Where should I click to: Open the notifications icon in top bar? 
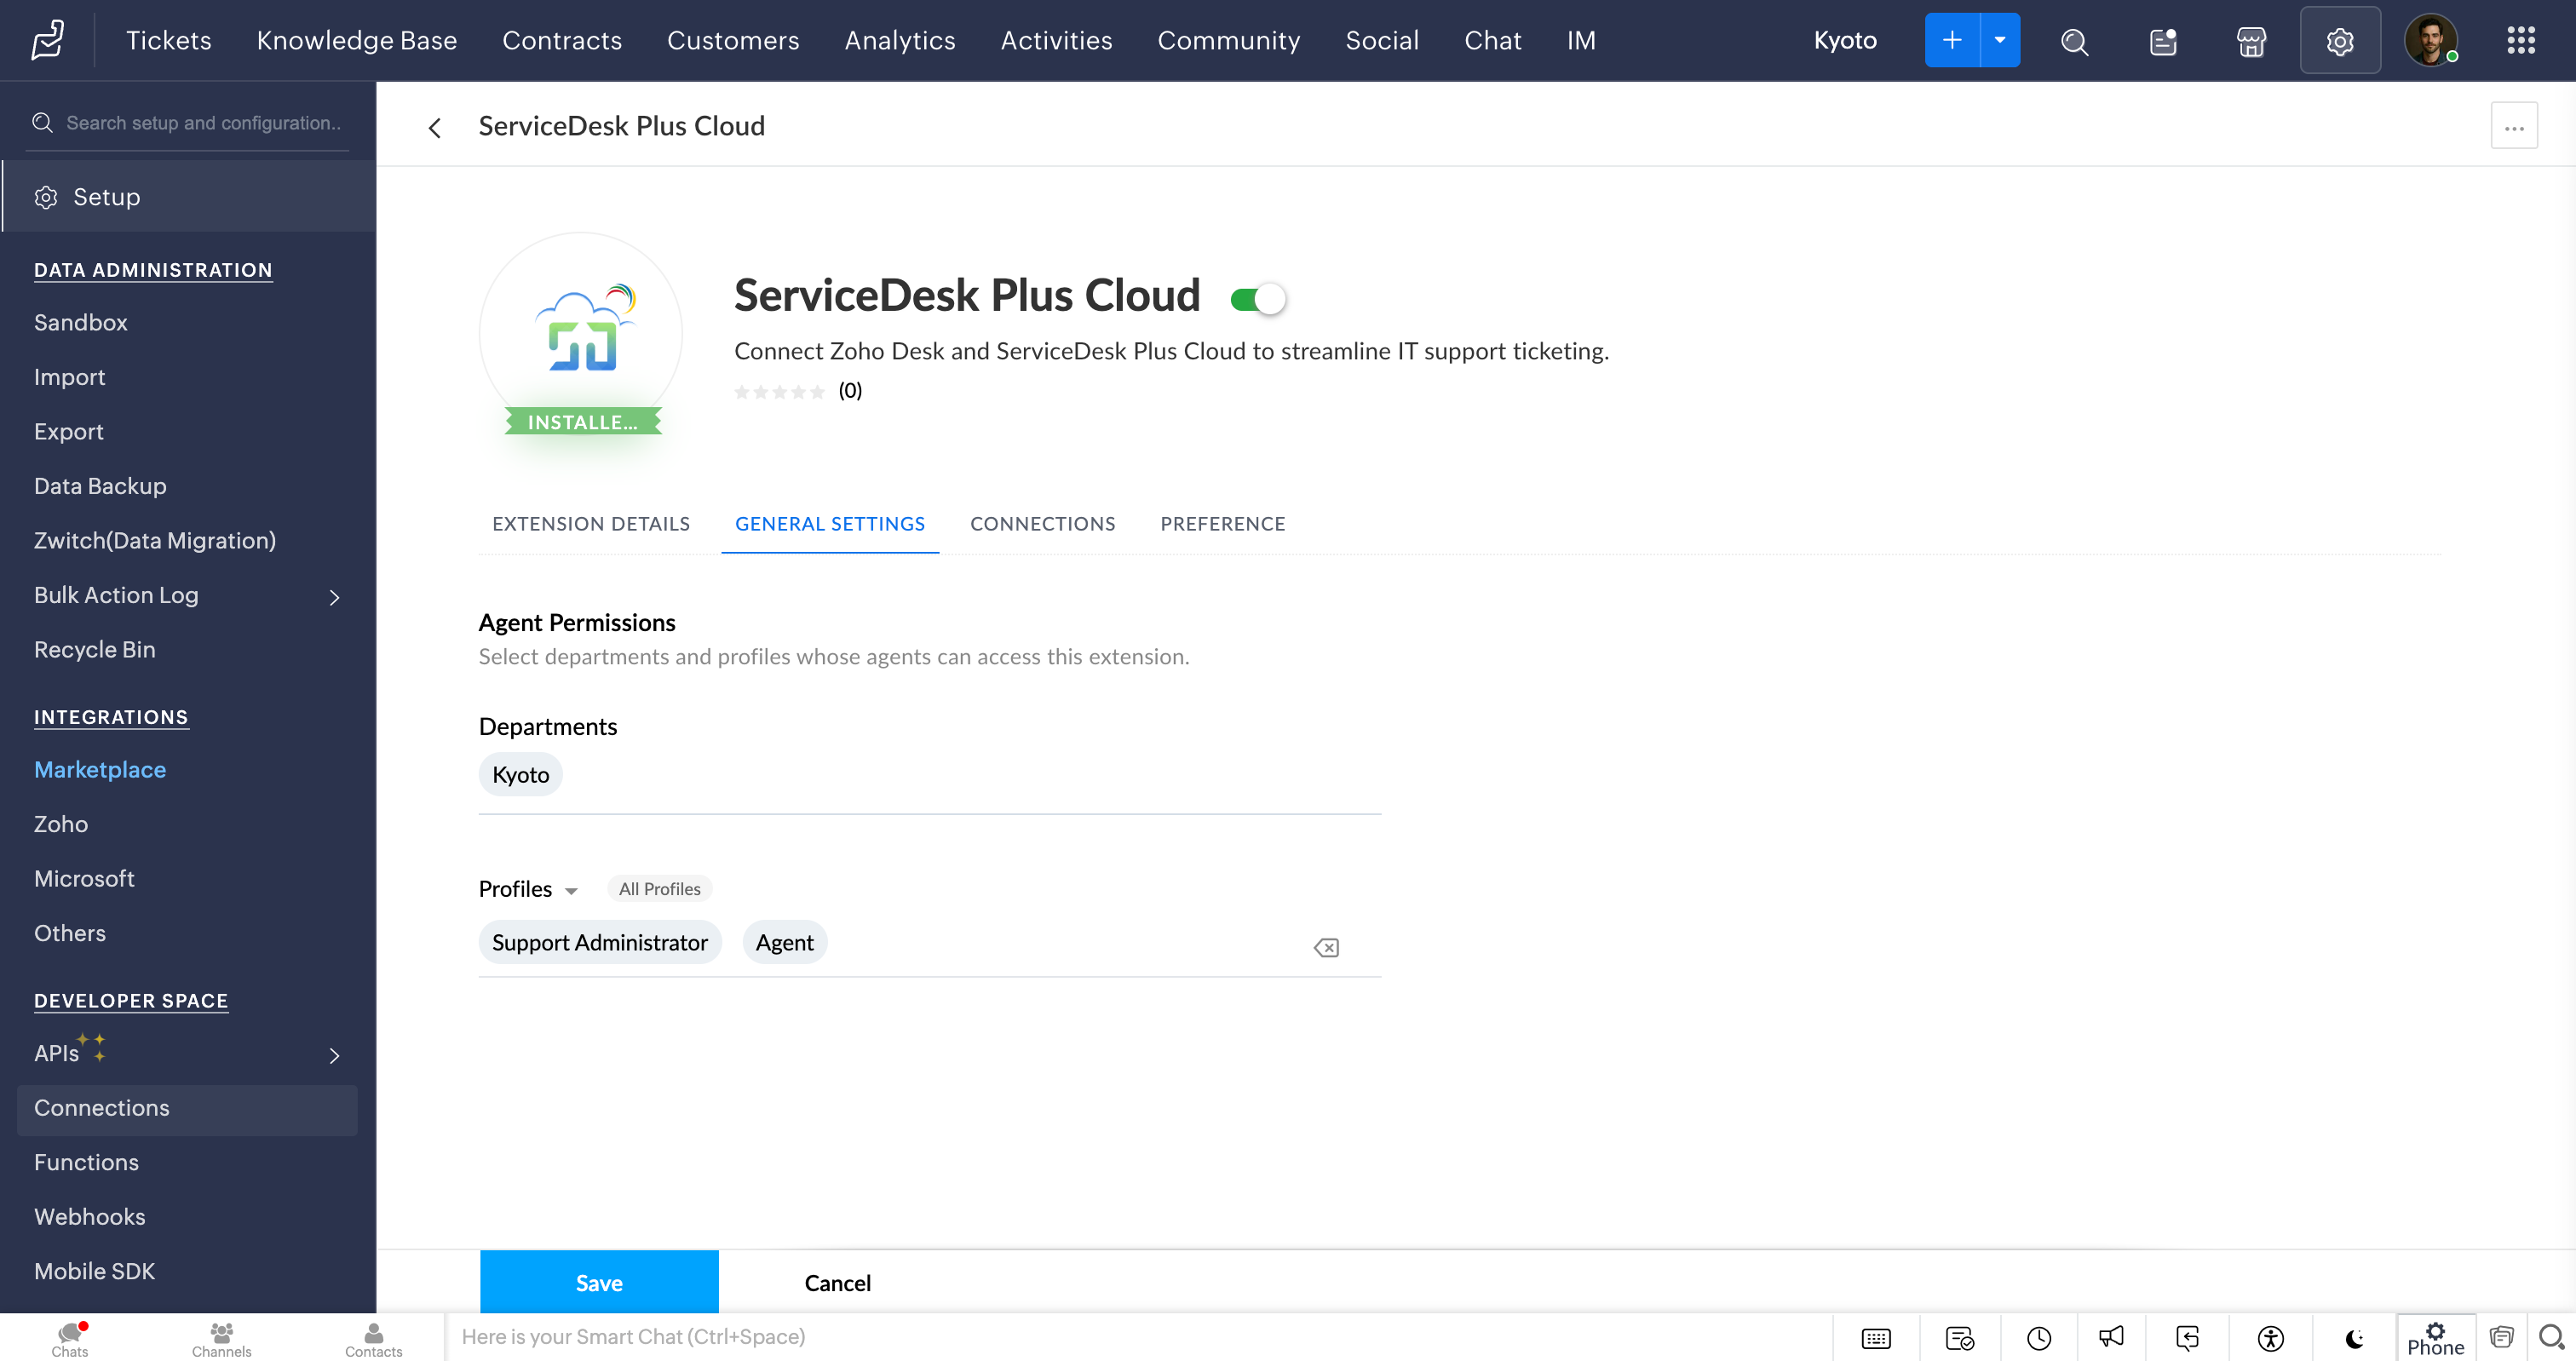(2163, 41)
